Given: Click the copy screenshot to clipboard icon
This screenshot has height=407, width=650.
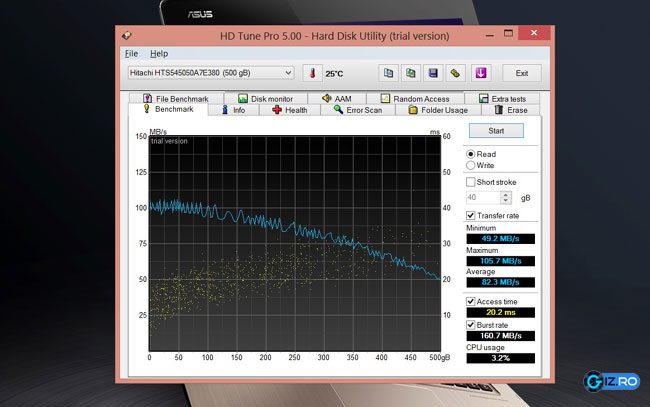Looking at the screenshot, I should point(411,73).
